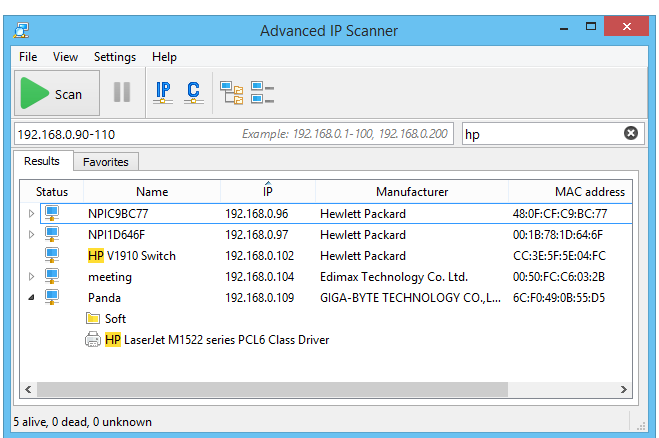The height and width of the screenshot is (438, 659).
Task: Switch to the Results tab
Action: coord(42,161)
